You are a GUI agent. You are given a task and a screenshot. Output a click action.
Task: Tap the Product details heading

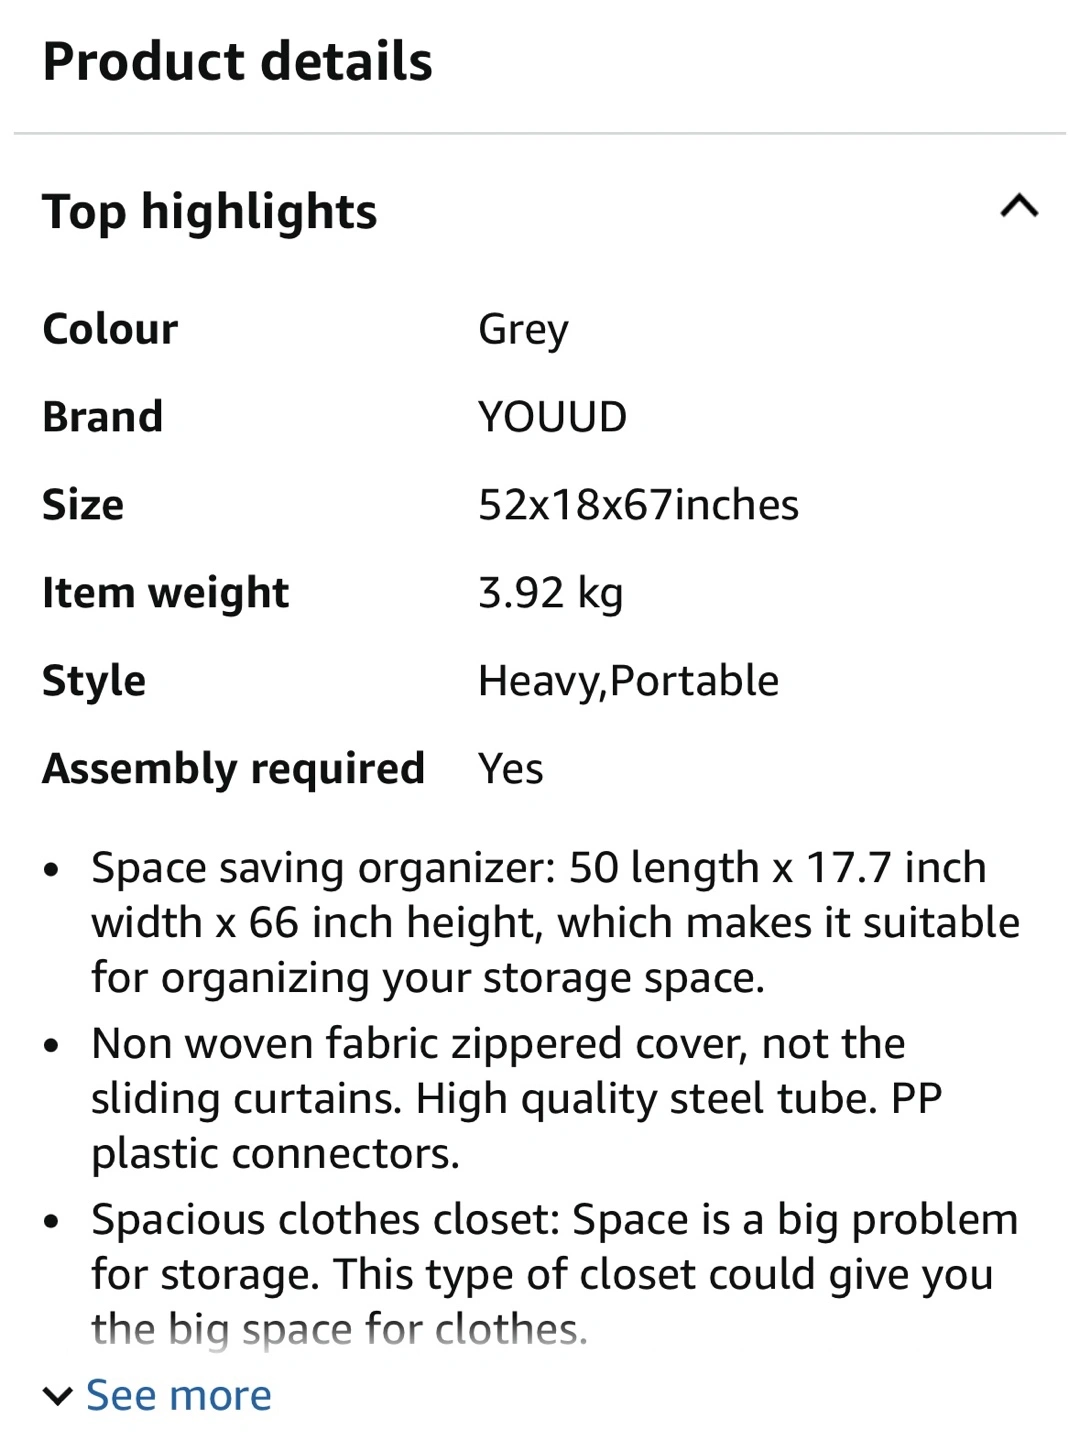tap(237, 62)
